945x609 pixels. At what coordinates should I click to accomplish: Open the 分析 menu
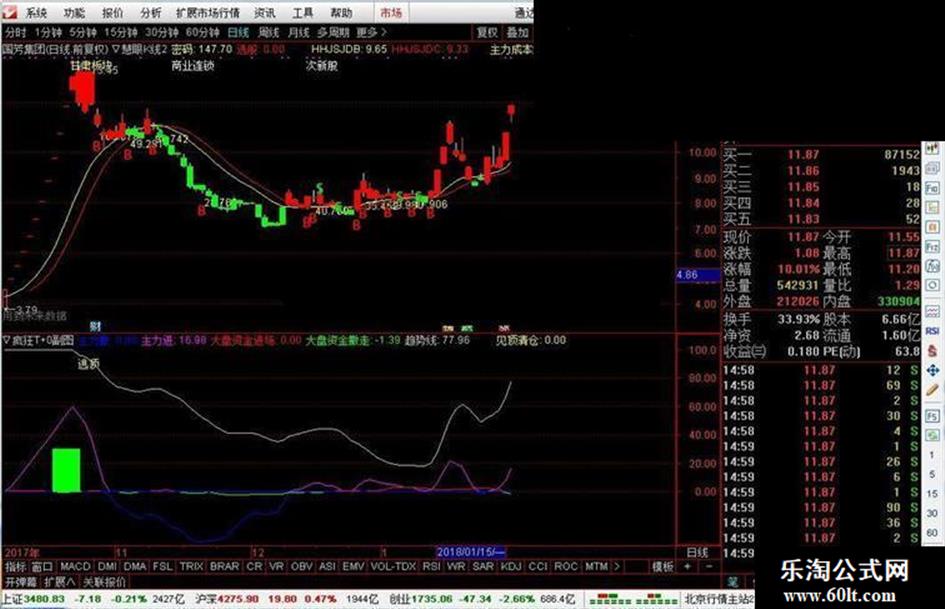pyautogui.click(x=151, y=12)
